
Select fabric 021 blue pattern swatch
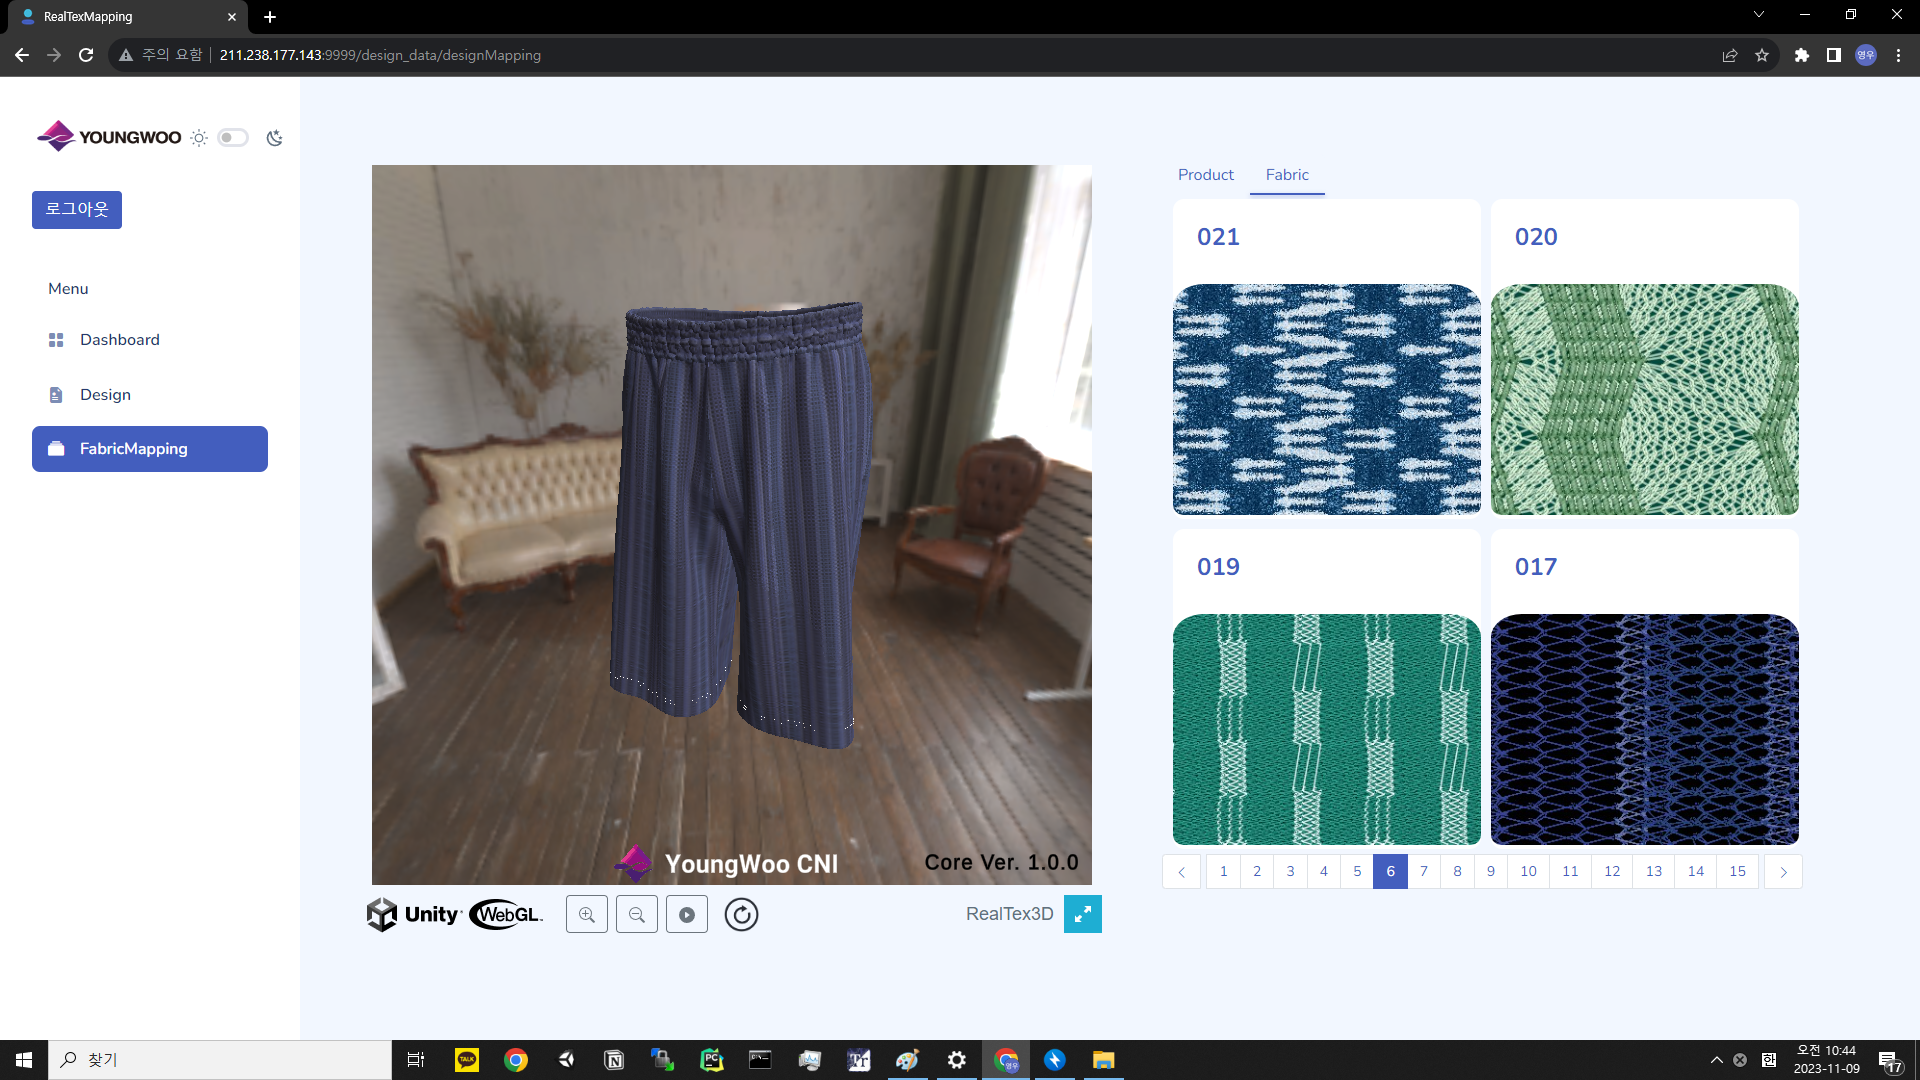1326,399
